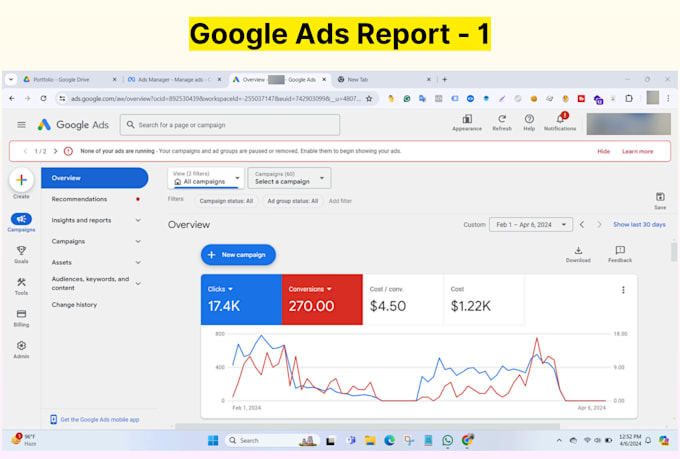680x459 pixels.
Task: Expand Insights and reports section
Action: (x=138, y=220)
